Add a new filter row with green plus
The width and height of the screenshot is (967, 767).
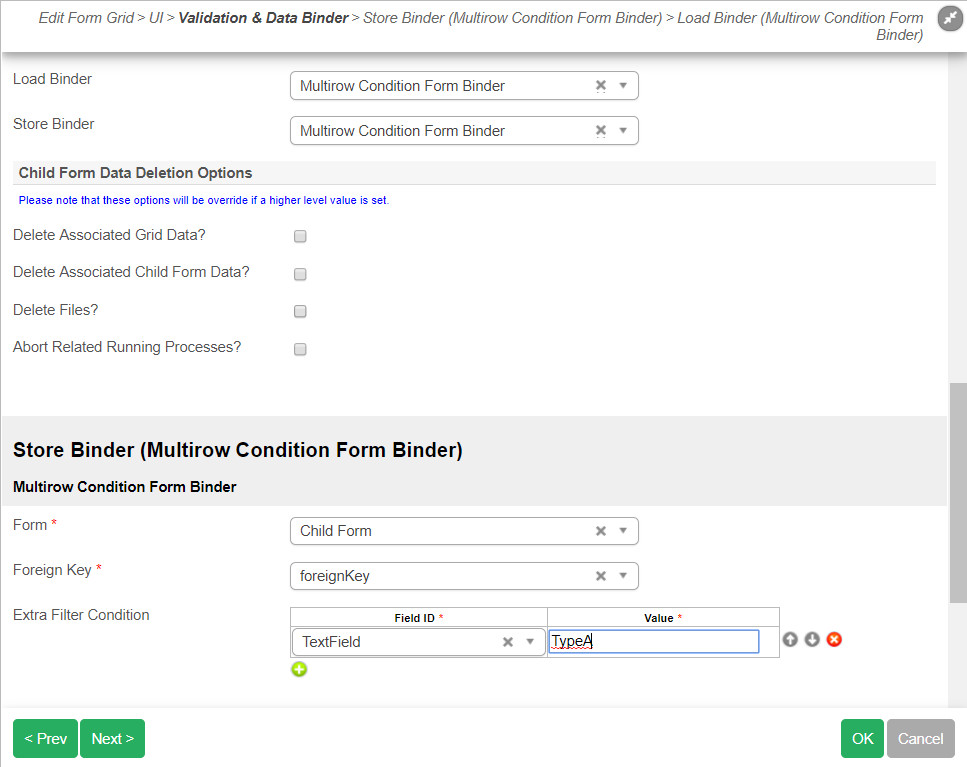(299, 669)
